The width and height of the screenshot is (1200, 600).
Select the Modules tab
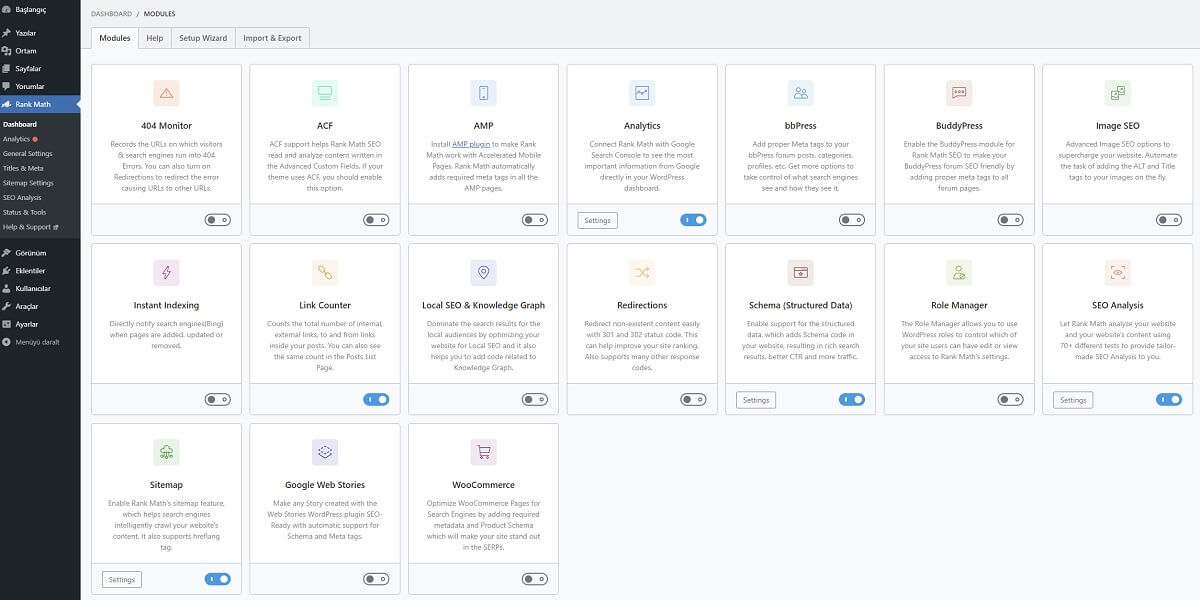[x=115, y=38]
